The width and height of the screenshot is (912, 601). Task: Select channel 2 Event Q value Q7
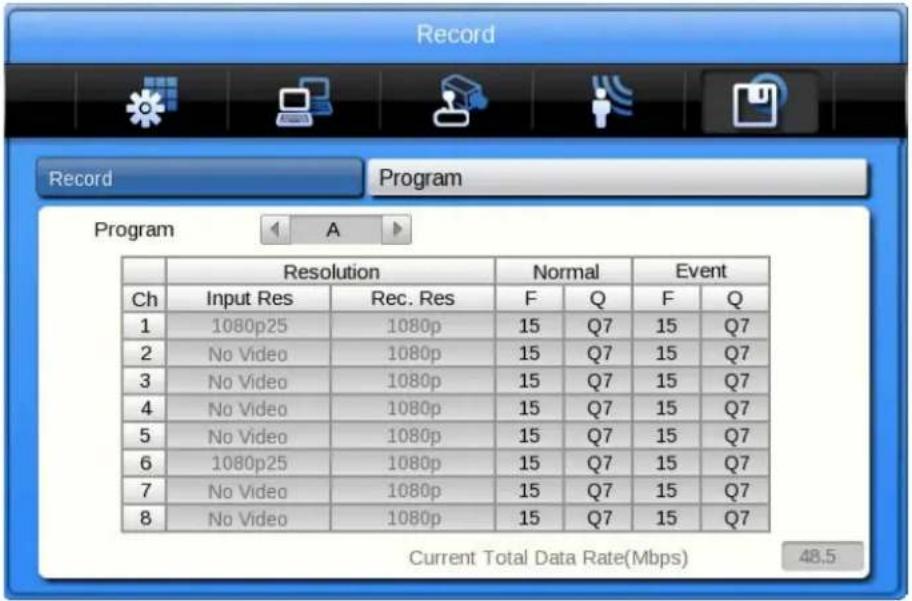(735, 353)
